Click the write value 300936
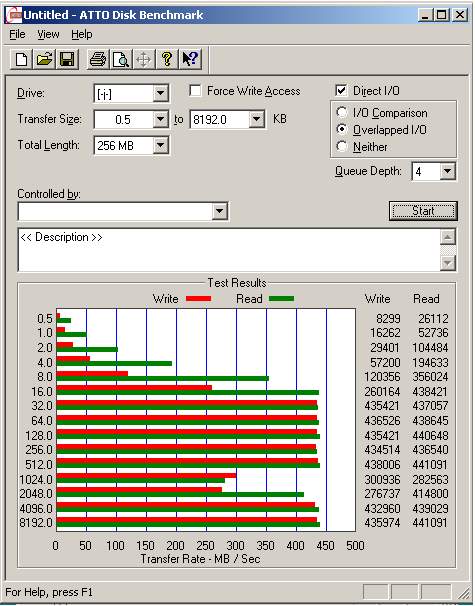This screenshot has width=475, height=606. (382, 480)
